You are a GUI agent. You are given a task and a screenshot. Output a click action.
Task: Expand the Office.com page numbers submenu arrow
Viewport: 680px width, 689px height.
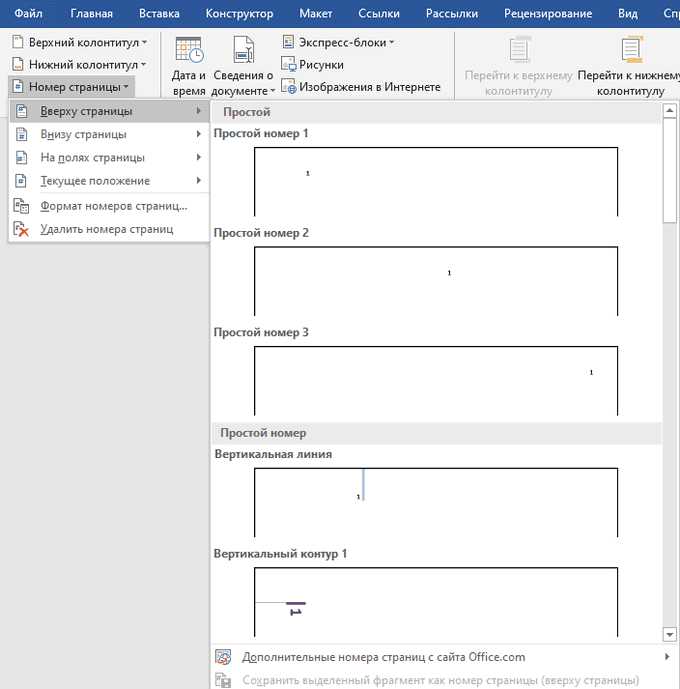[x=667, y=657]
